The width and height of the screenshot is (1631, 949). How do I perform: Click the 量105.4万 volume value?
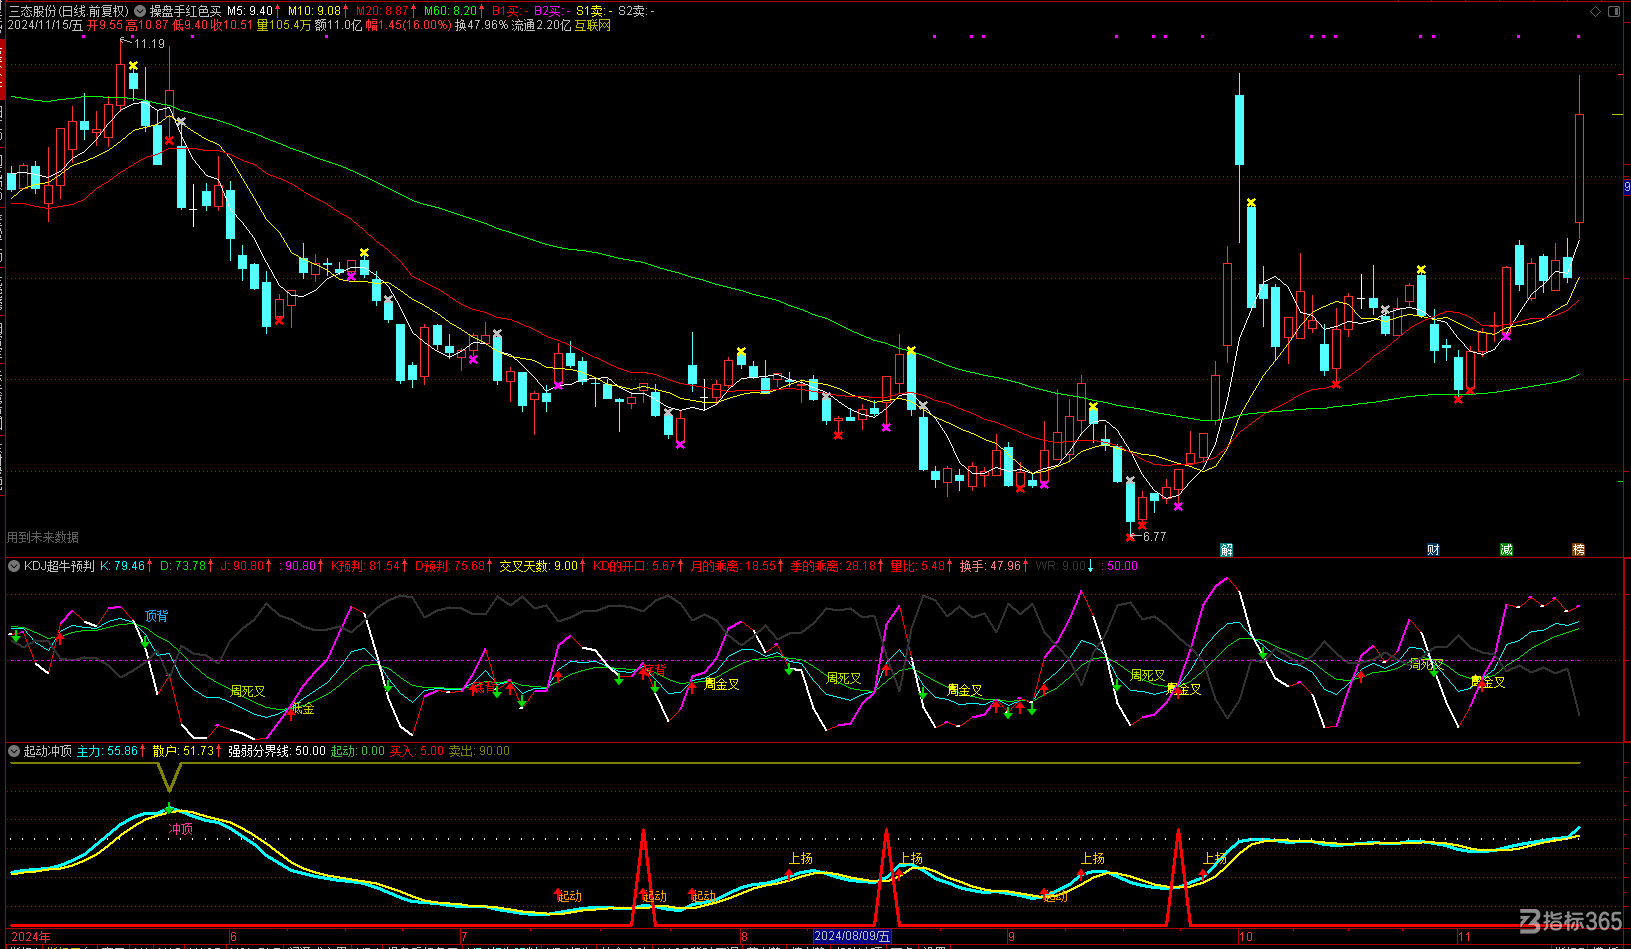(x=284, y=25)
